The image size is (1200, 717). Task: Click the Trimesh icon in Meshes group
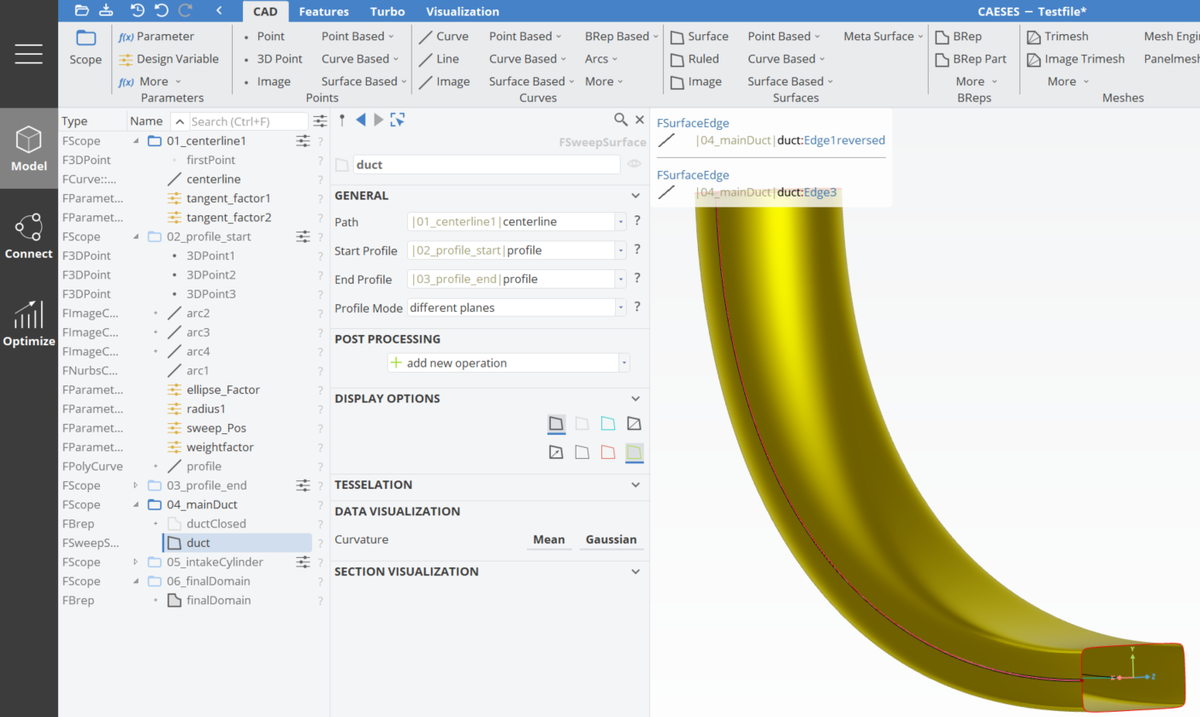pos(1034,36)
